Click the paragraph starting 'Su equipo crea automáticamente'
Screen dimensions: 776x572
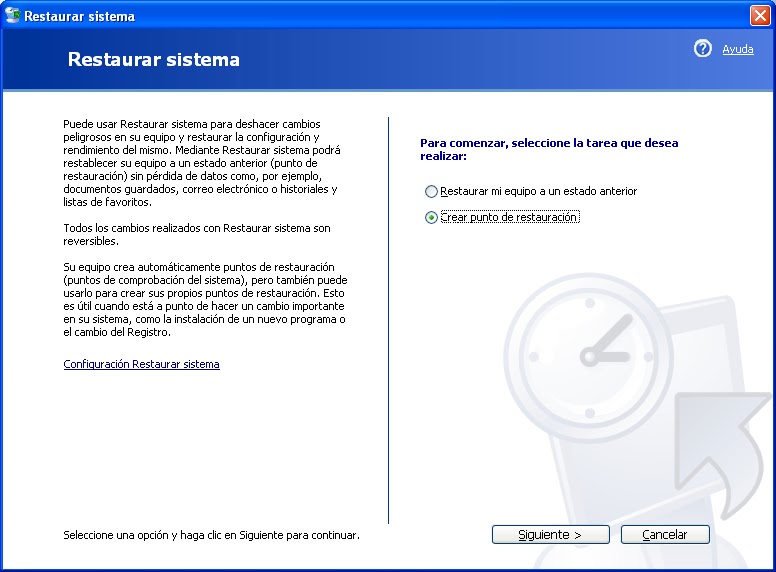click(205, 299)
